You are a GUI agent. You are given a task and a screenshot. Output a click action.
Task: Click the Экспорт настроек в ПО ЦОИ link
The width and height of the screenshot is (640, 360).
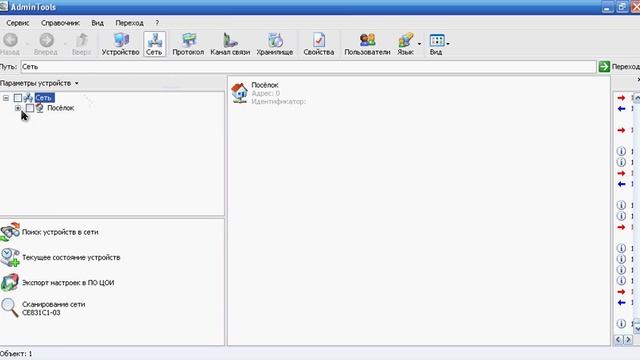(68, 282)
